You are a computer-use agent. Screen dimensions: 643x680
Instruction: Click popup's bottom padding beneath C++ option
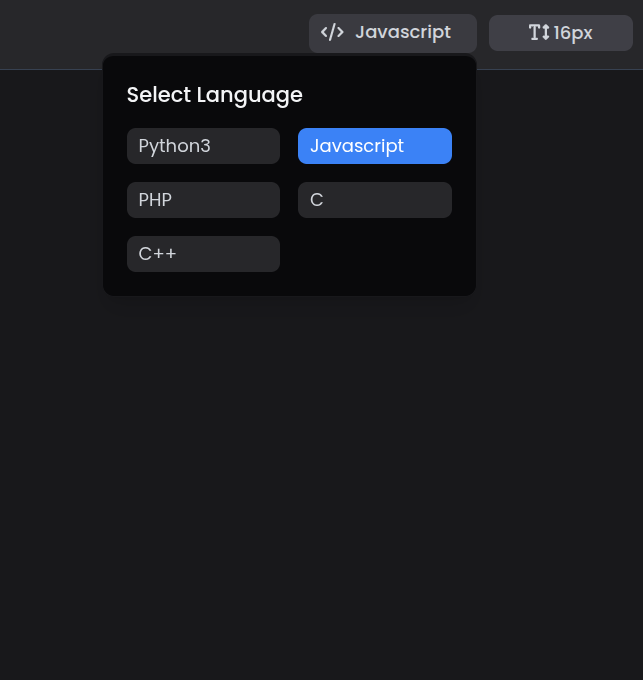[x=203, y=284]
